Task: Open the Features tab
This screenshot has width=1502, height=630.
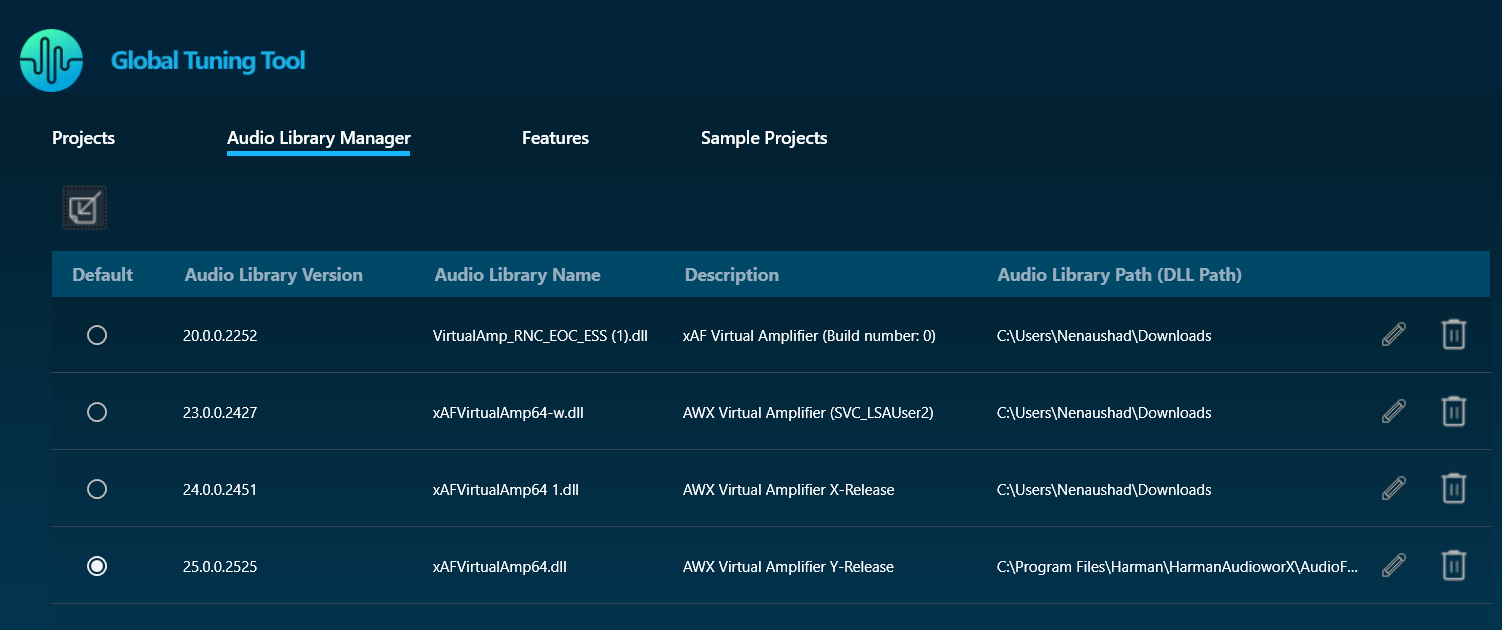Action: coord(555,138)
